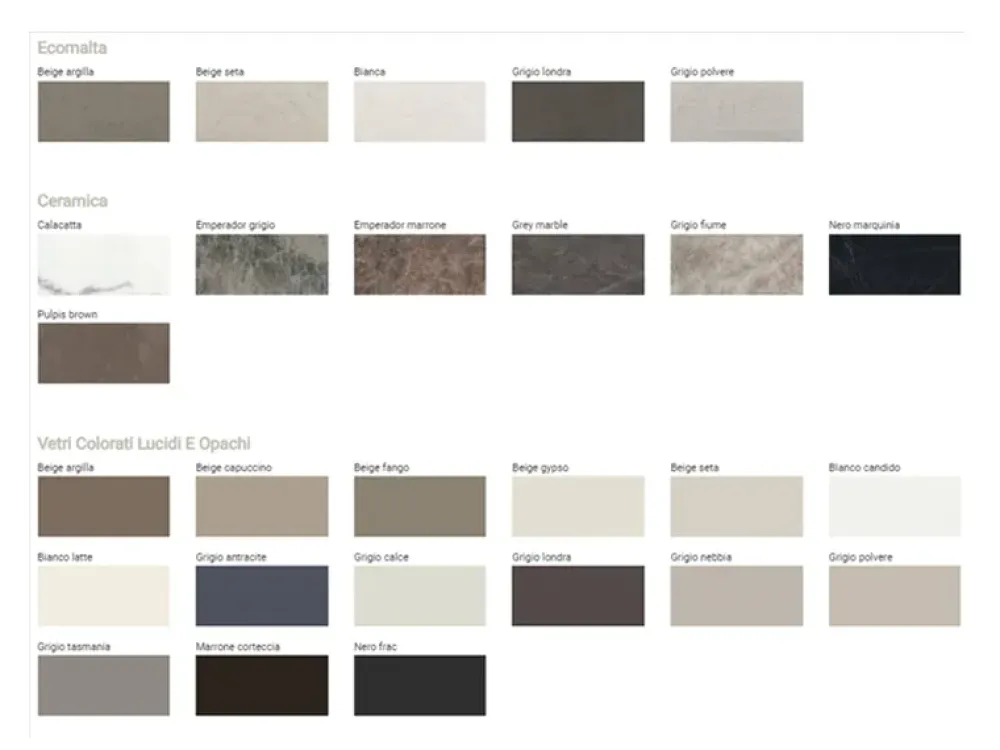This screenshot has width=1000, height=750.
Task: Choose Grigio londra in the Ecomalta section
Action: click(578, 112)
